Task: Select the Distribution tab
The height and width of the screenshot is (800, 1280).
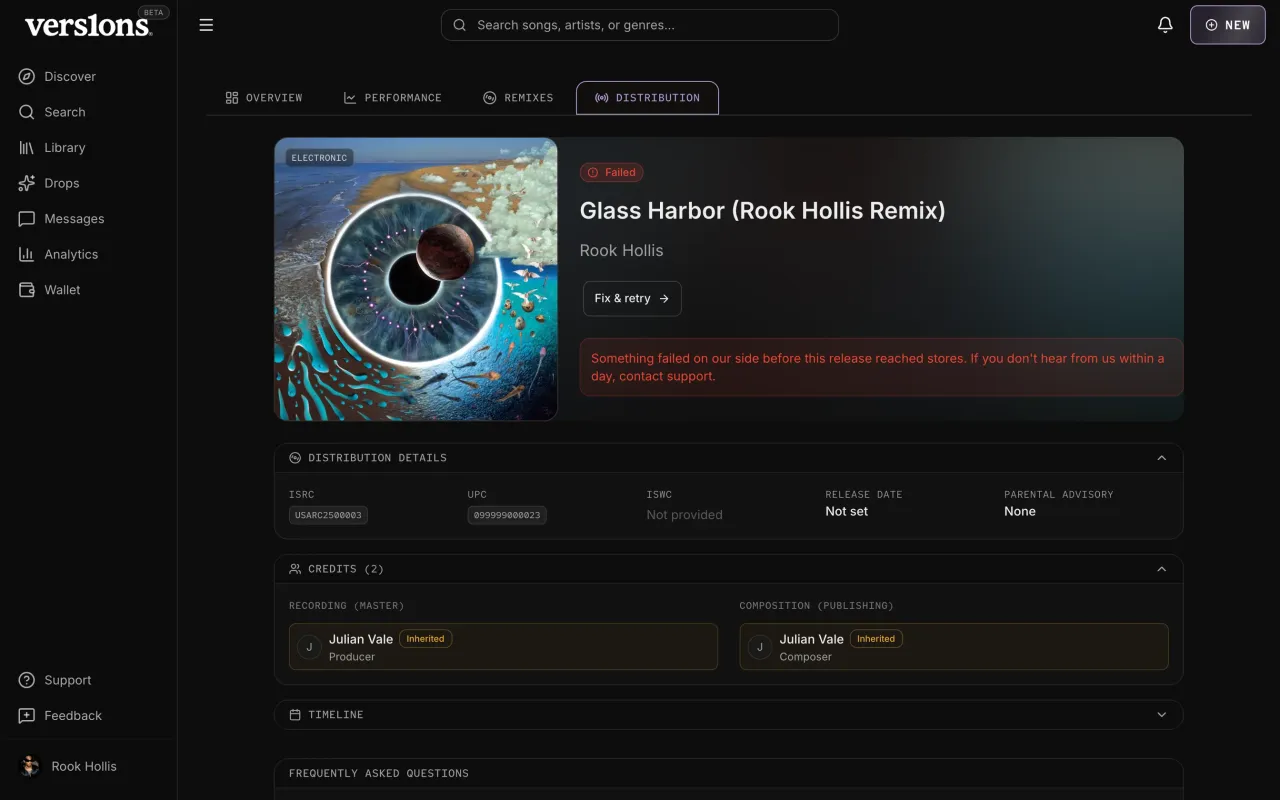Action: (647, 98)
